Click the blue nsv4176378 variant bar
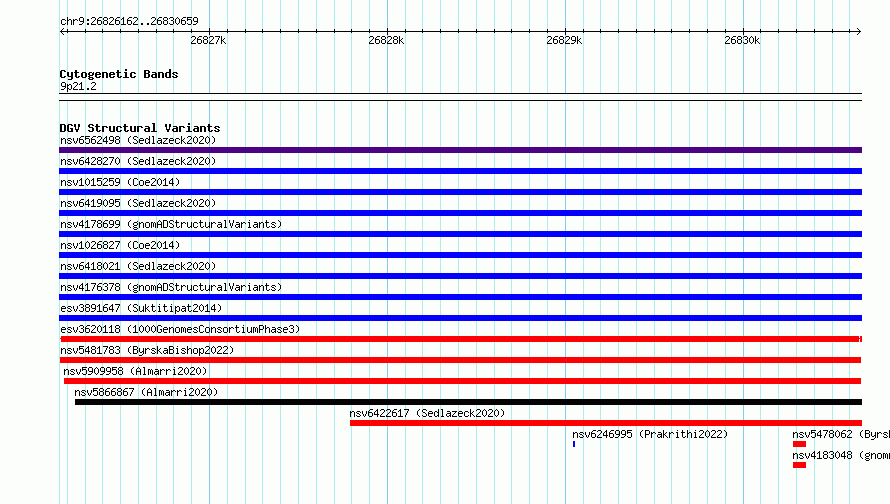 [x=460, y=297]
